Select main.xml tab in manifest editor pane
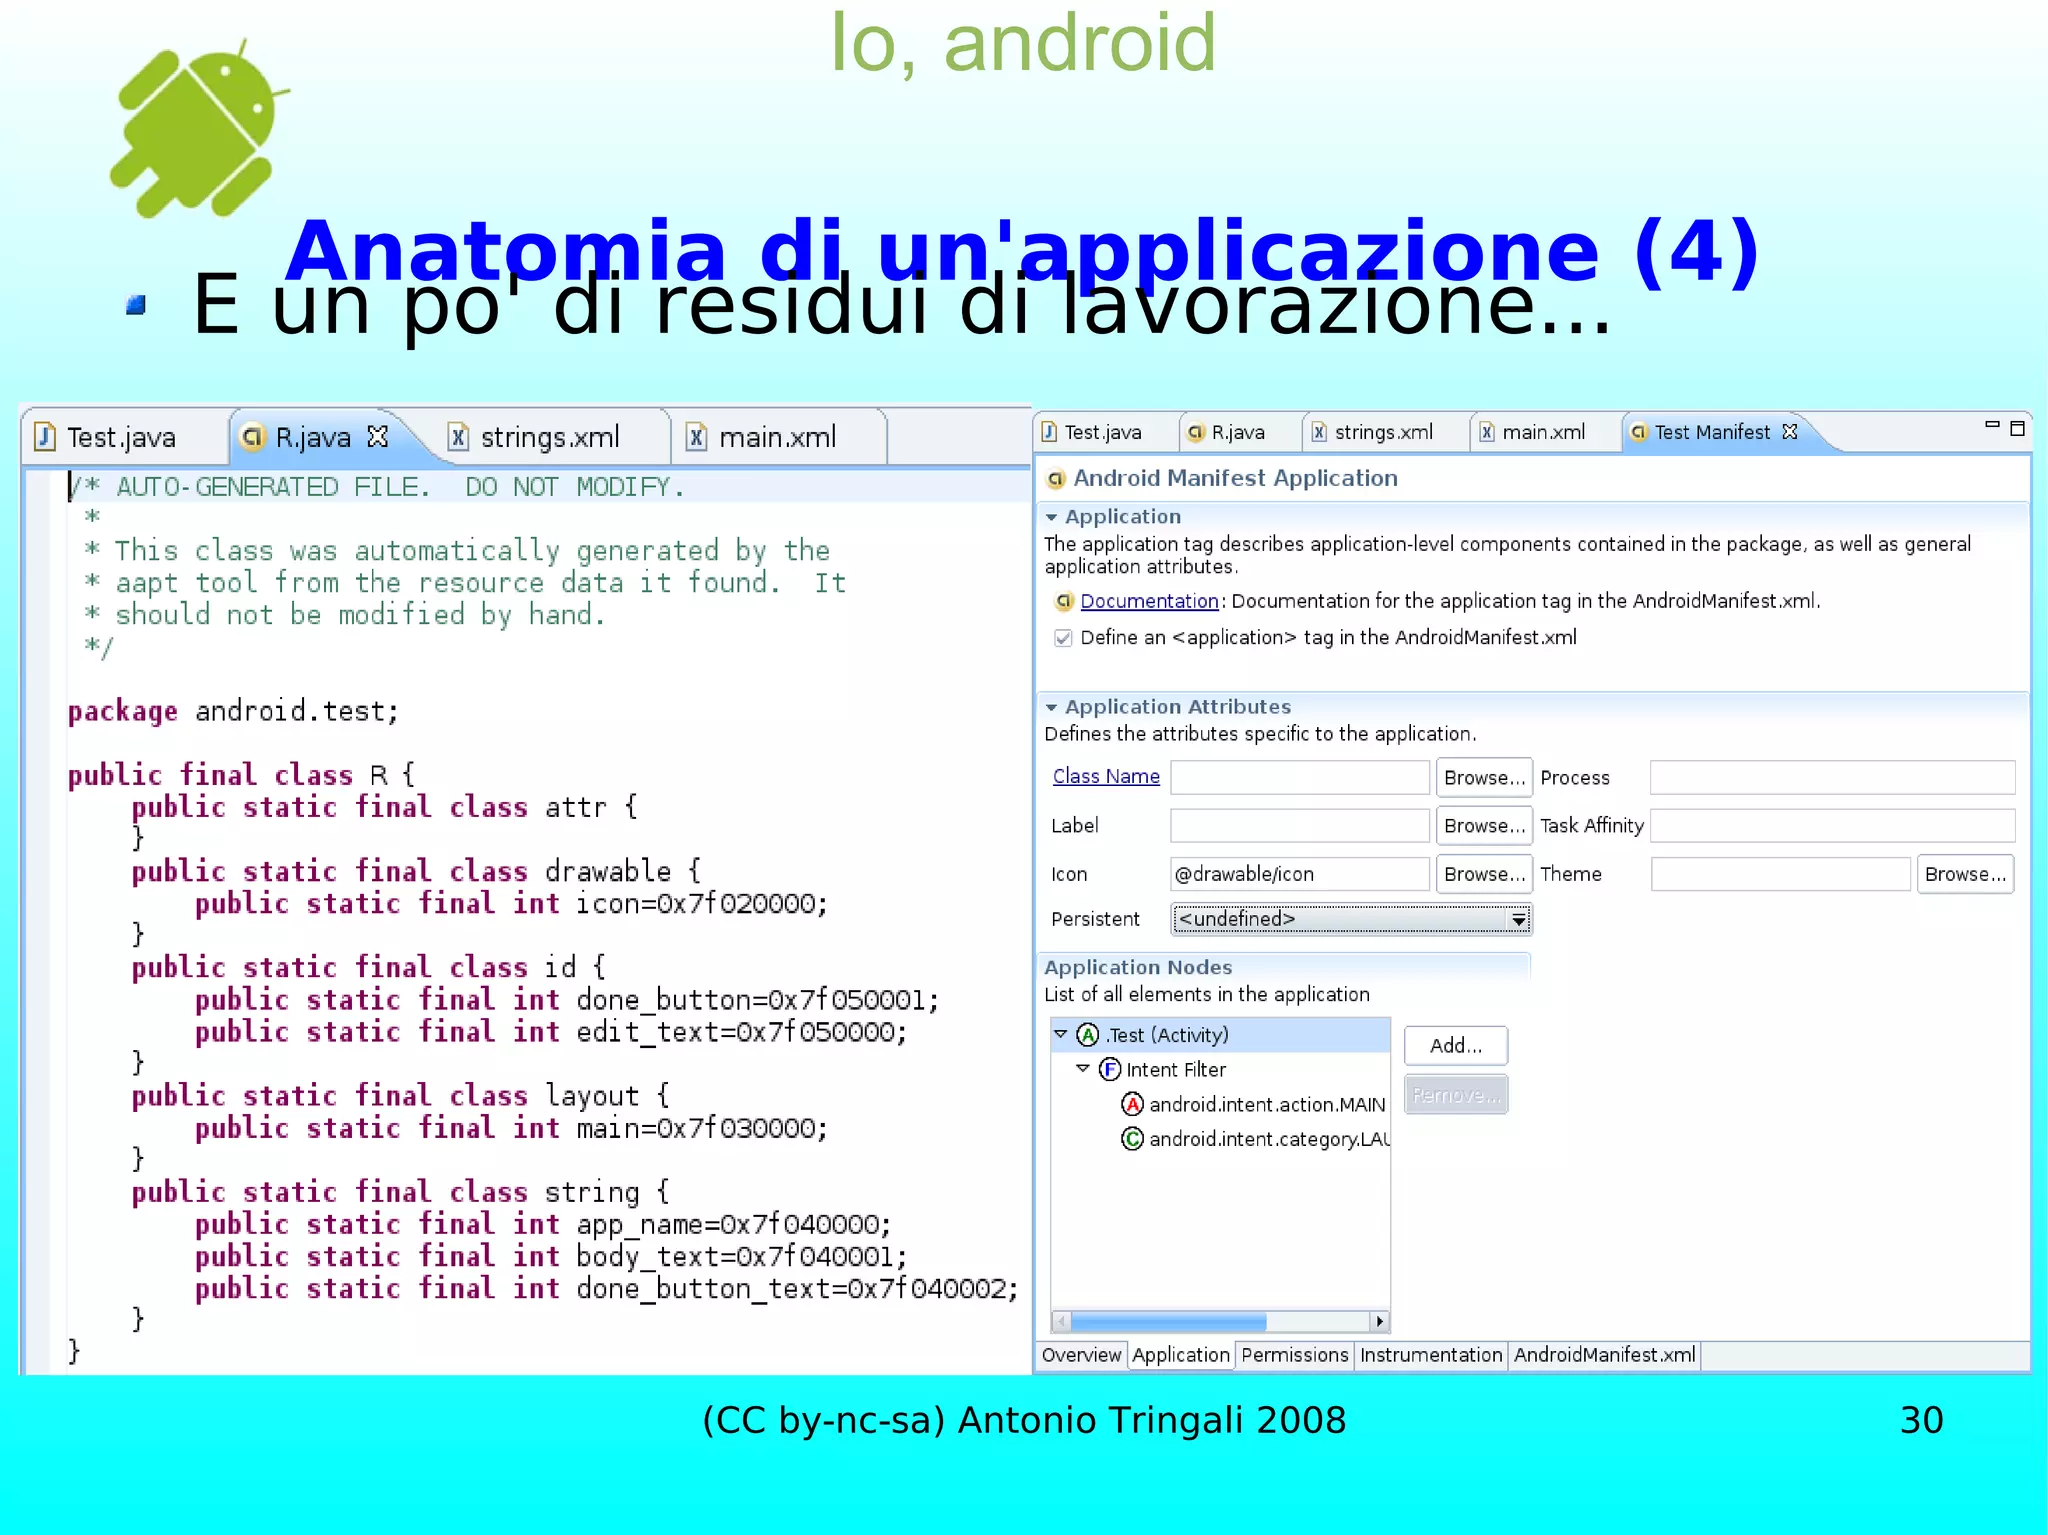The width and height of the screenshot is (2048, 1535). tap(1543, 432)
